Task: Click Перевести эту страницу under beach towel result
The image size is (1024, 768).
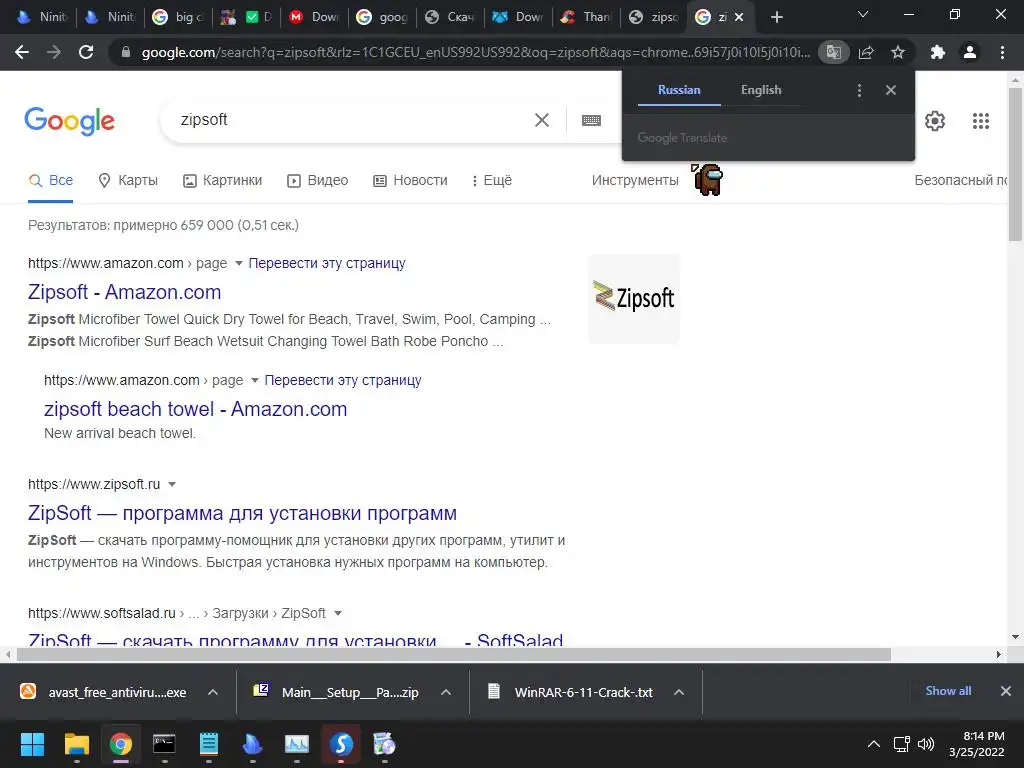Action: tap(343, 380)
